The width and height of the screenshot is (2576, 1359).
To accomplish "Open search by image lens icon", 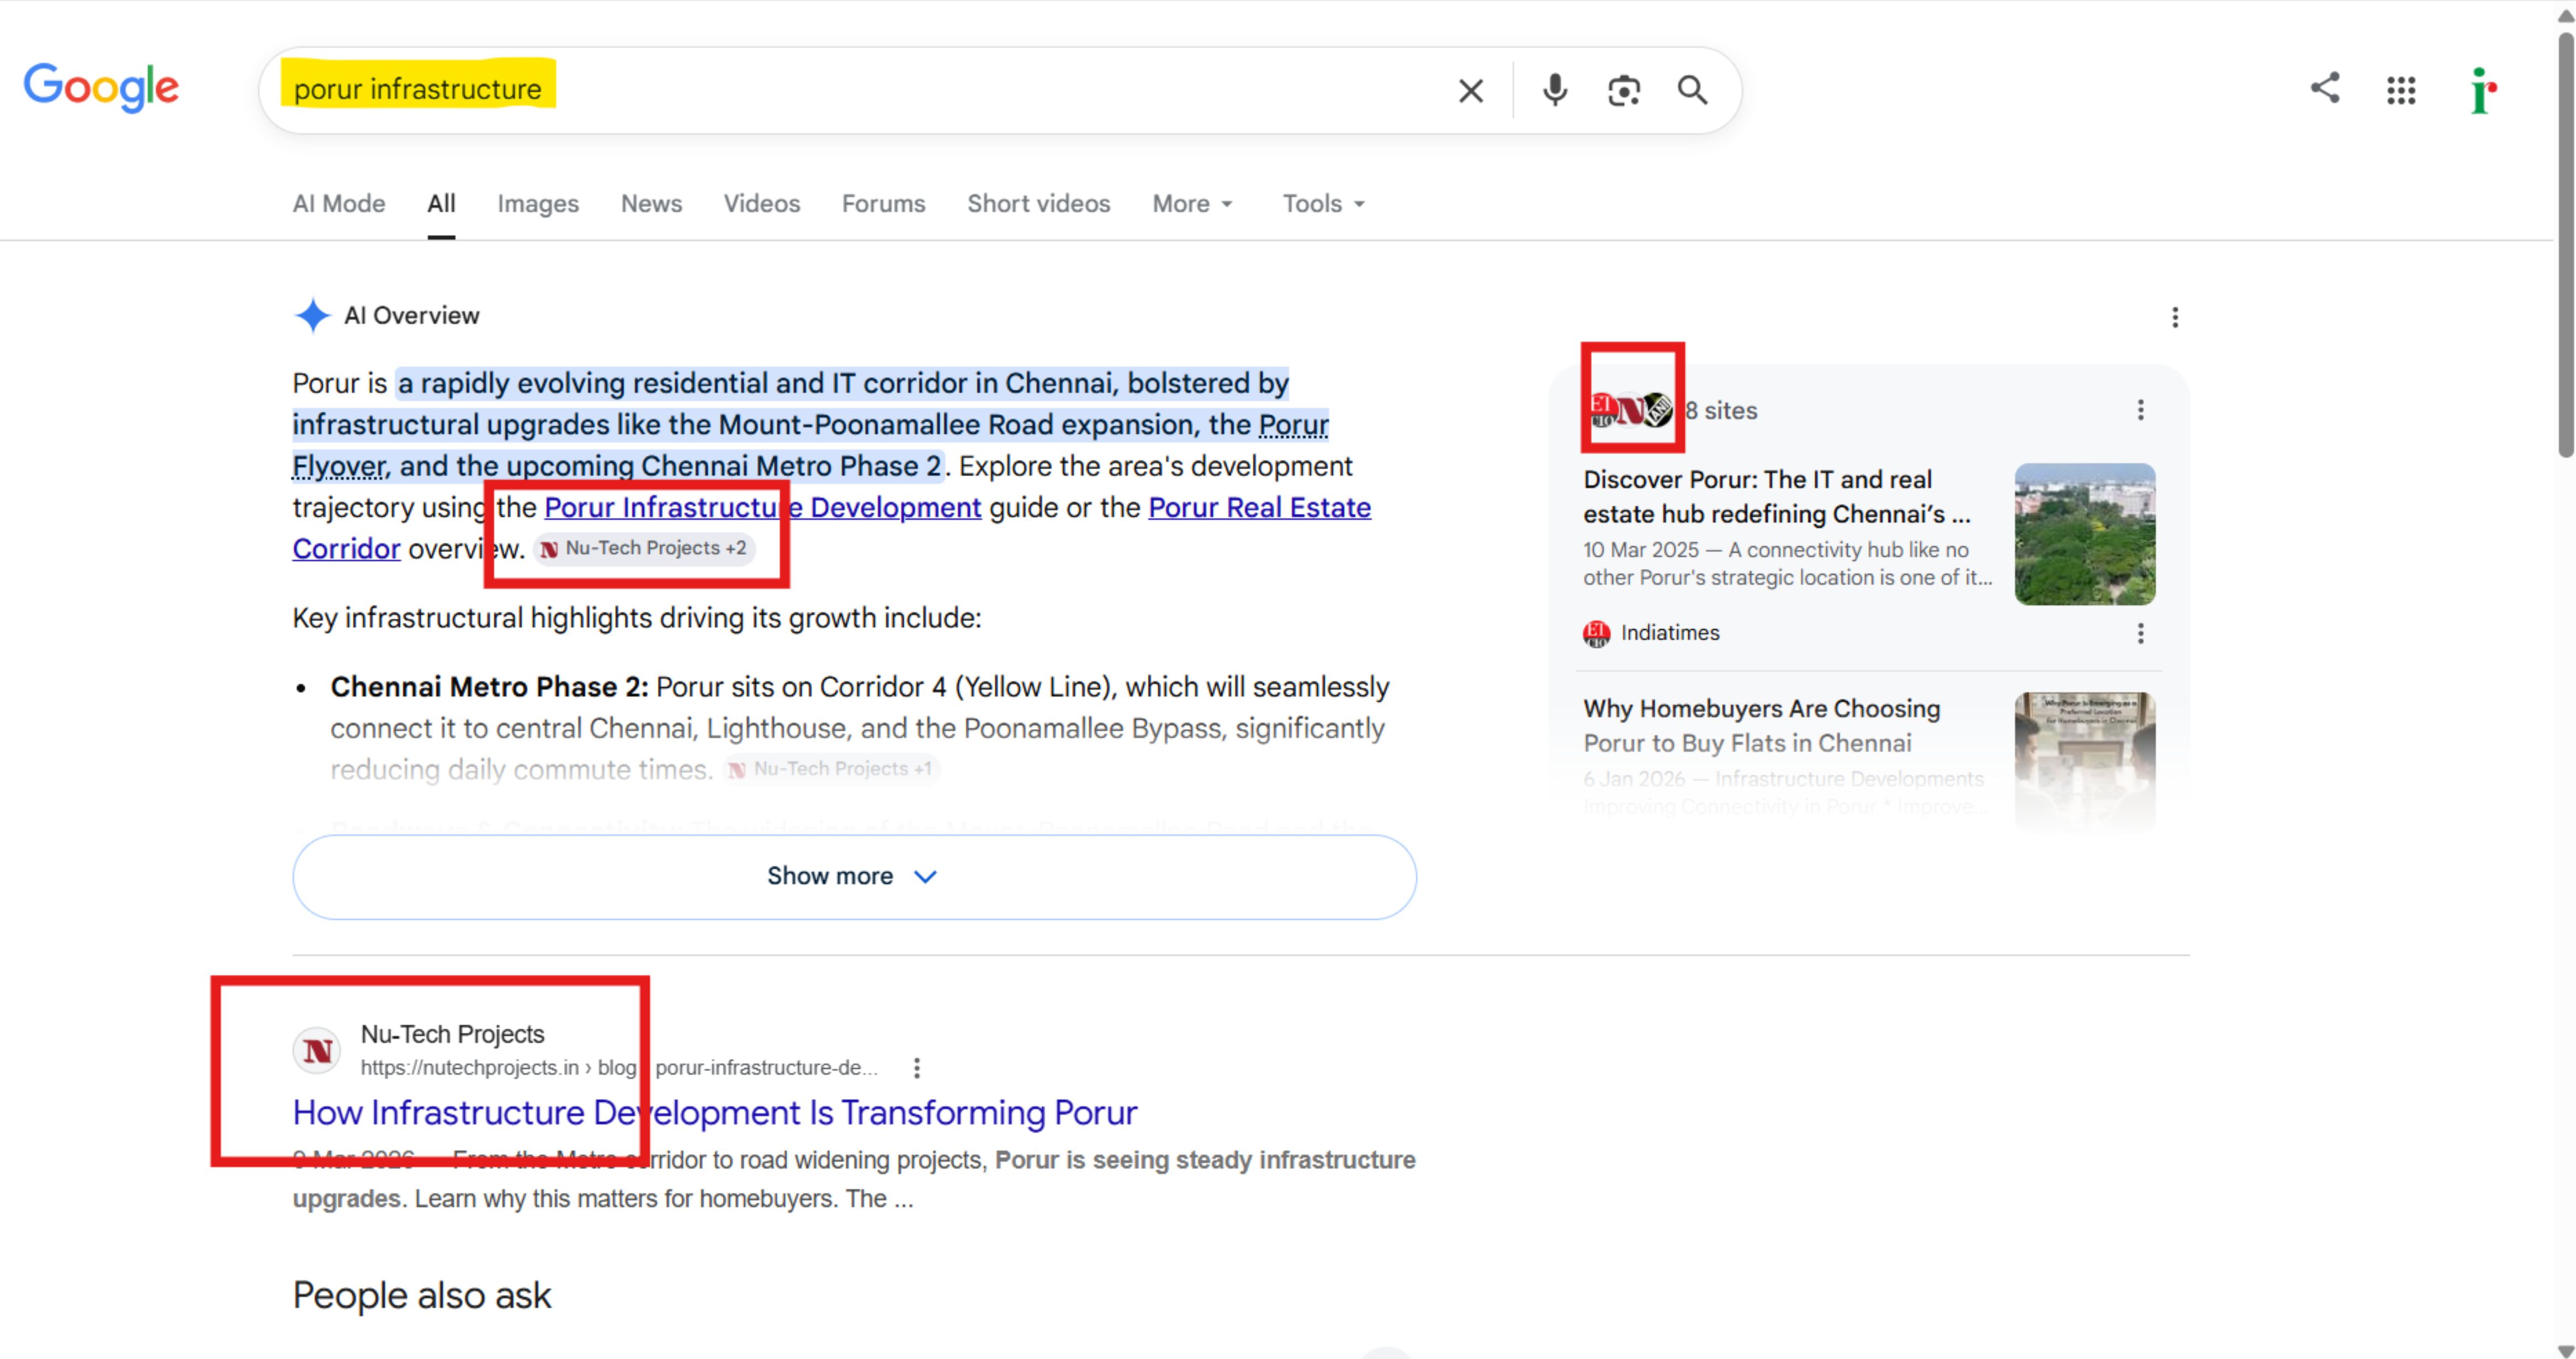I will pyautogui.click(x=1623, y=91).
